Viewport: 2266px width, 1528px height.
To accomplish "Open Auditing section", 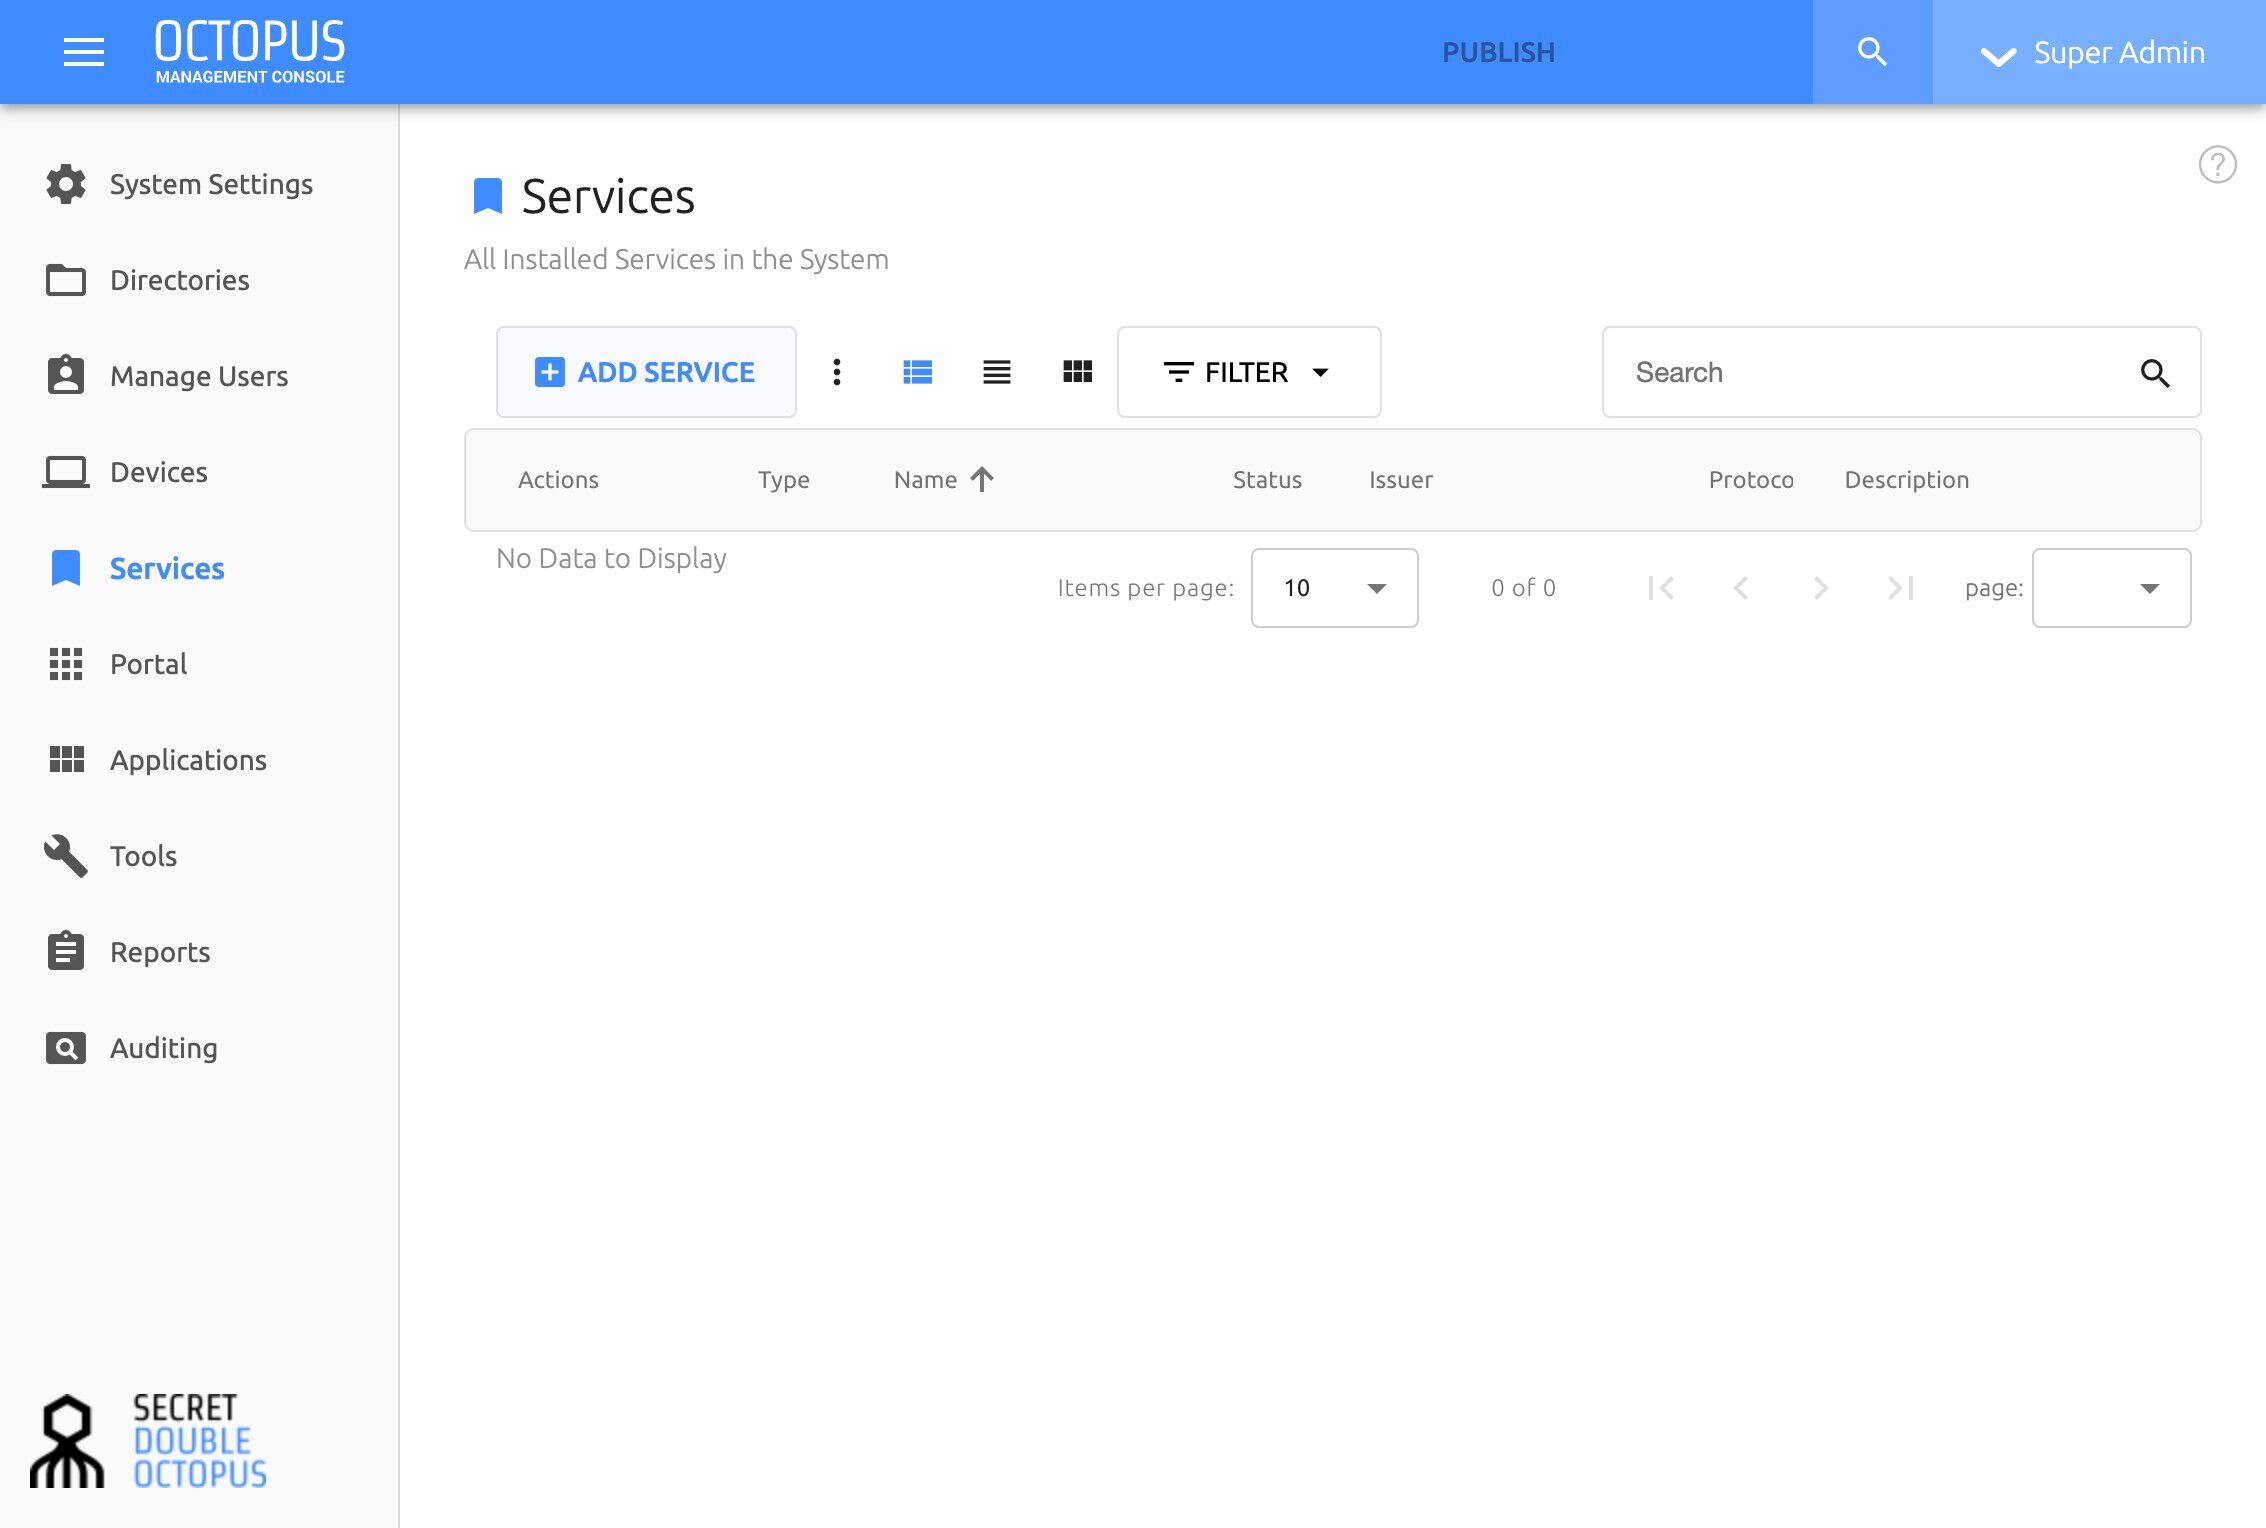I will 164,1048.
